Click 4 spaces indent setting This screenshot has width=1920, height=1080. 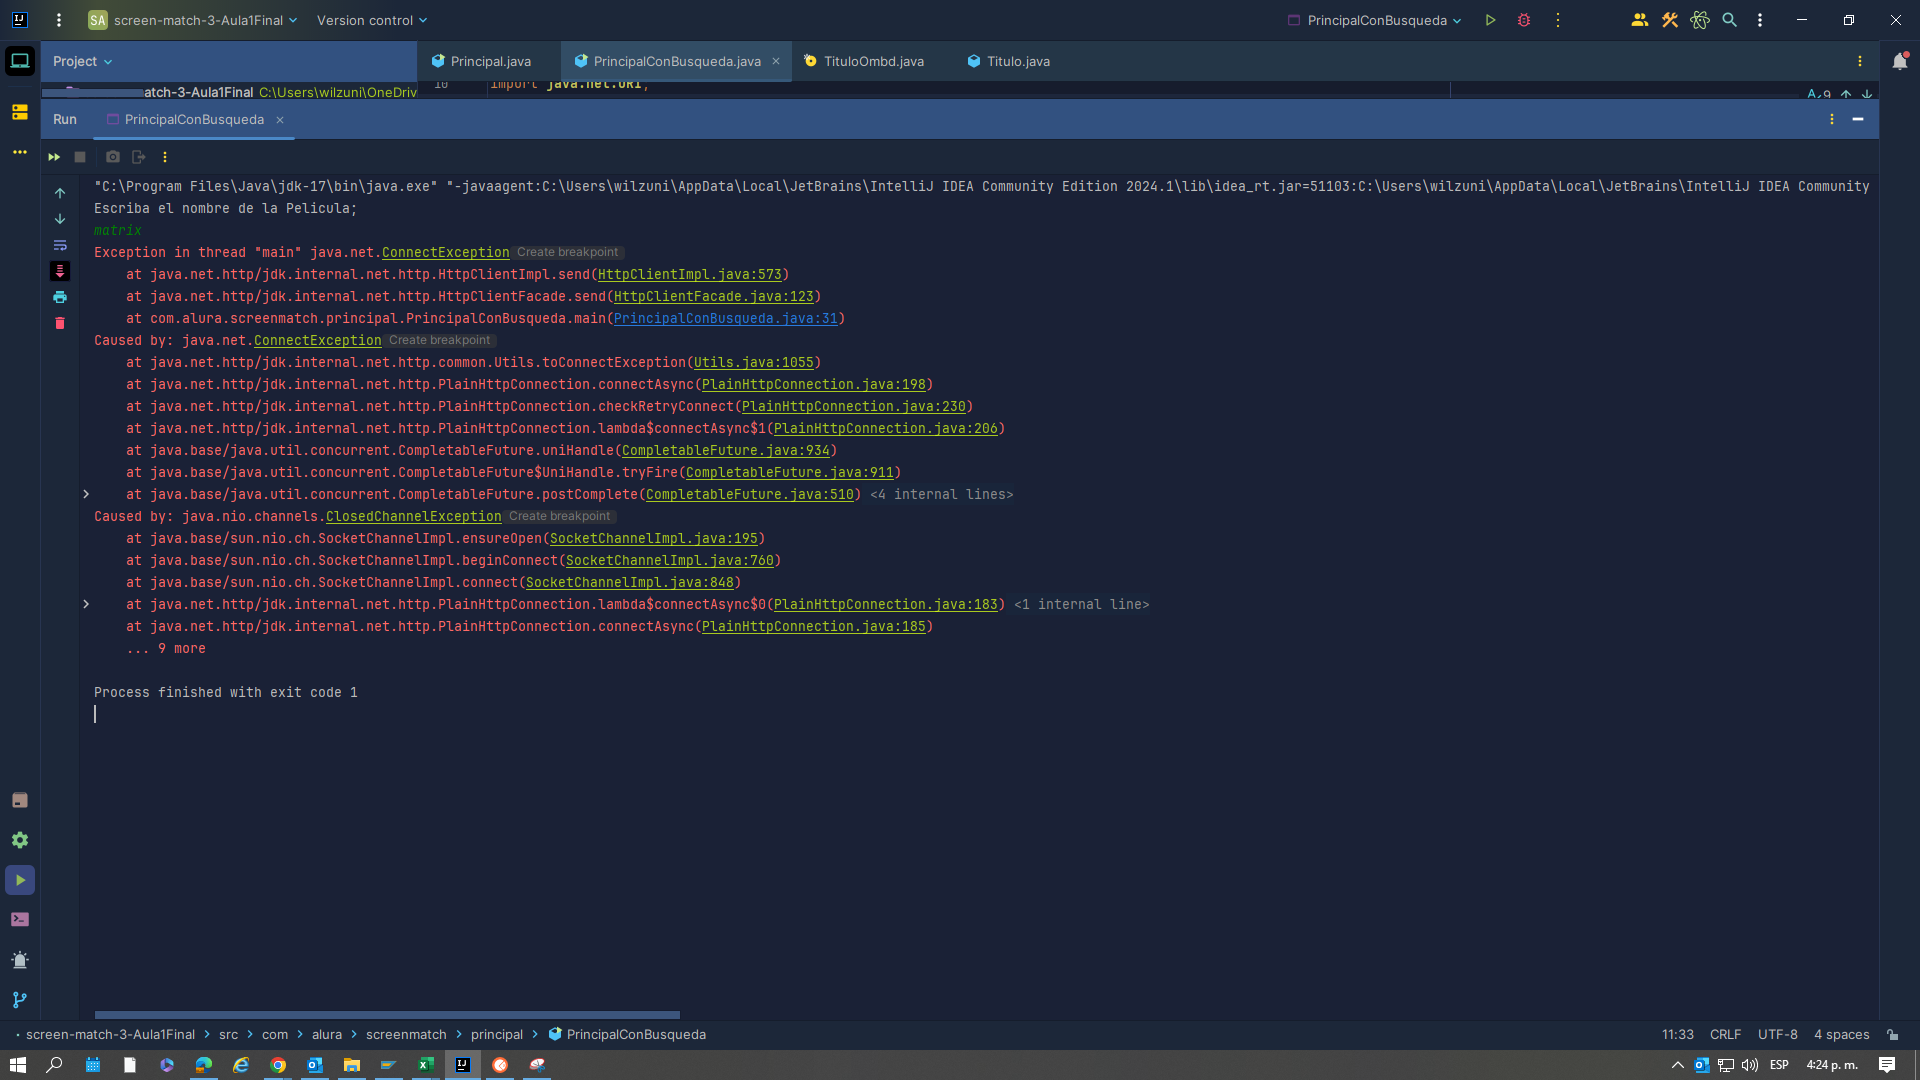[x=1842, y=1035]
